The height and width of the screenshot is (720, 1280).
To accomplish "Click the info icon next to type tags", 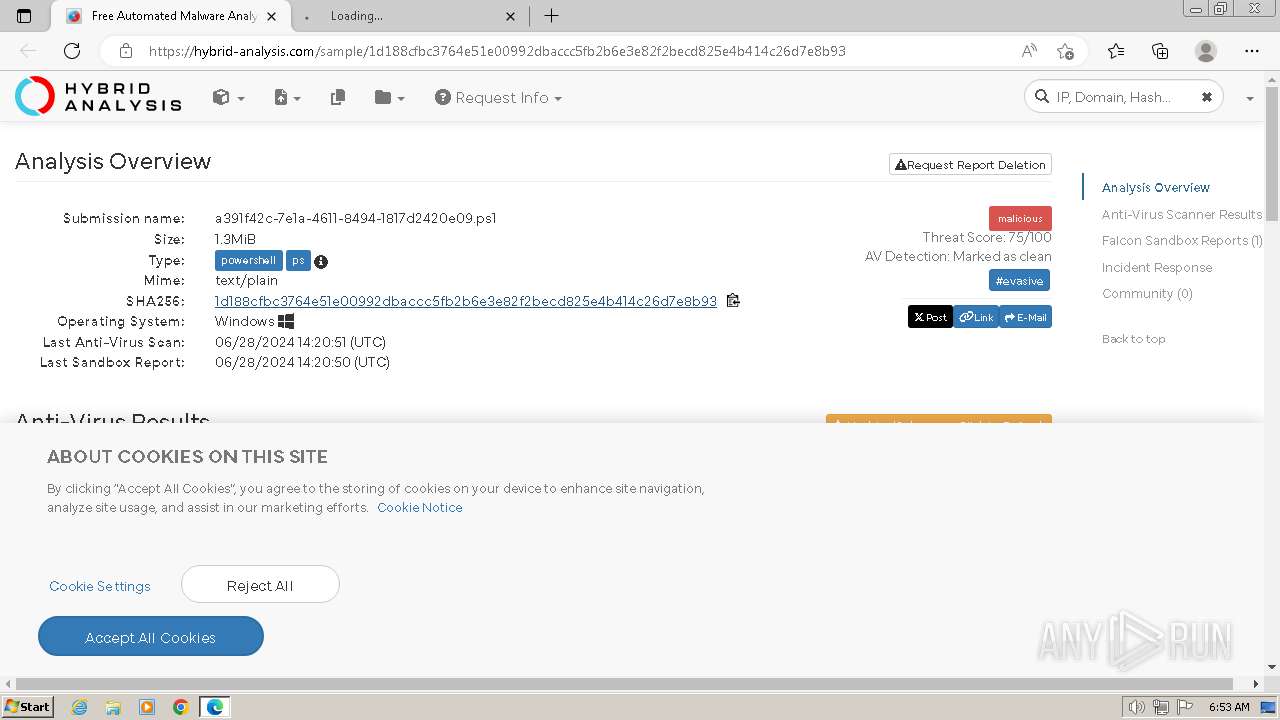I will [x=321, y=261].
